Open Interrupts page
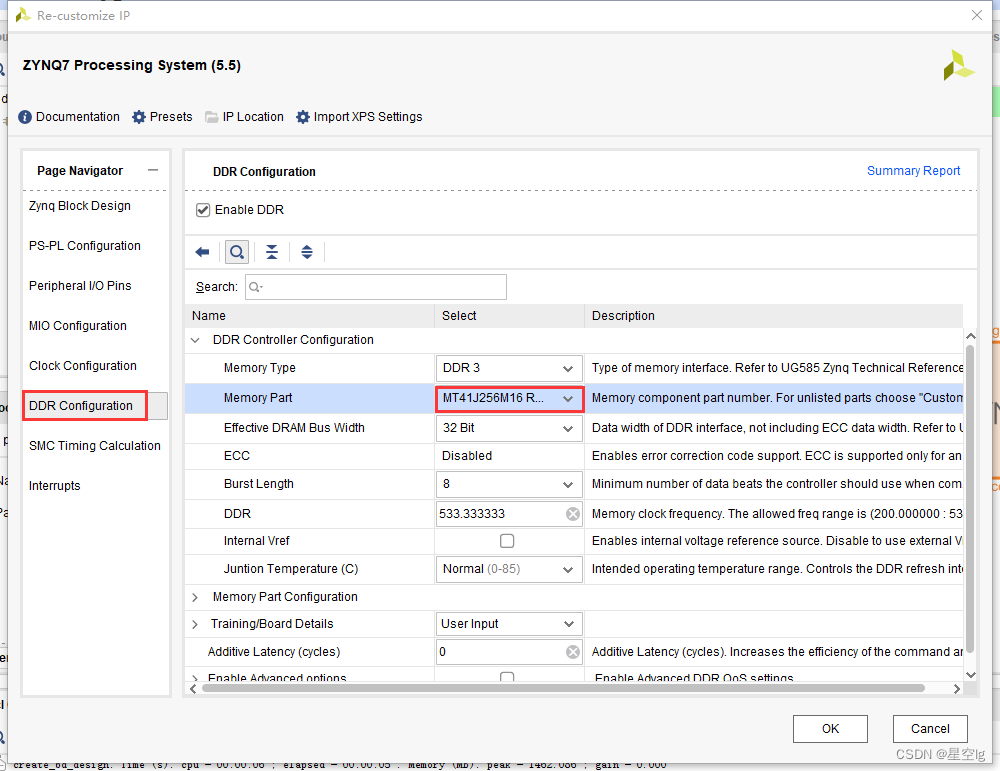 click(x=55, y=487)
